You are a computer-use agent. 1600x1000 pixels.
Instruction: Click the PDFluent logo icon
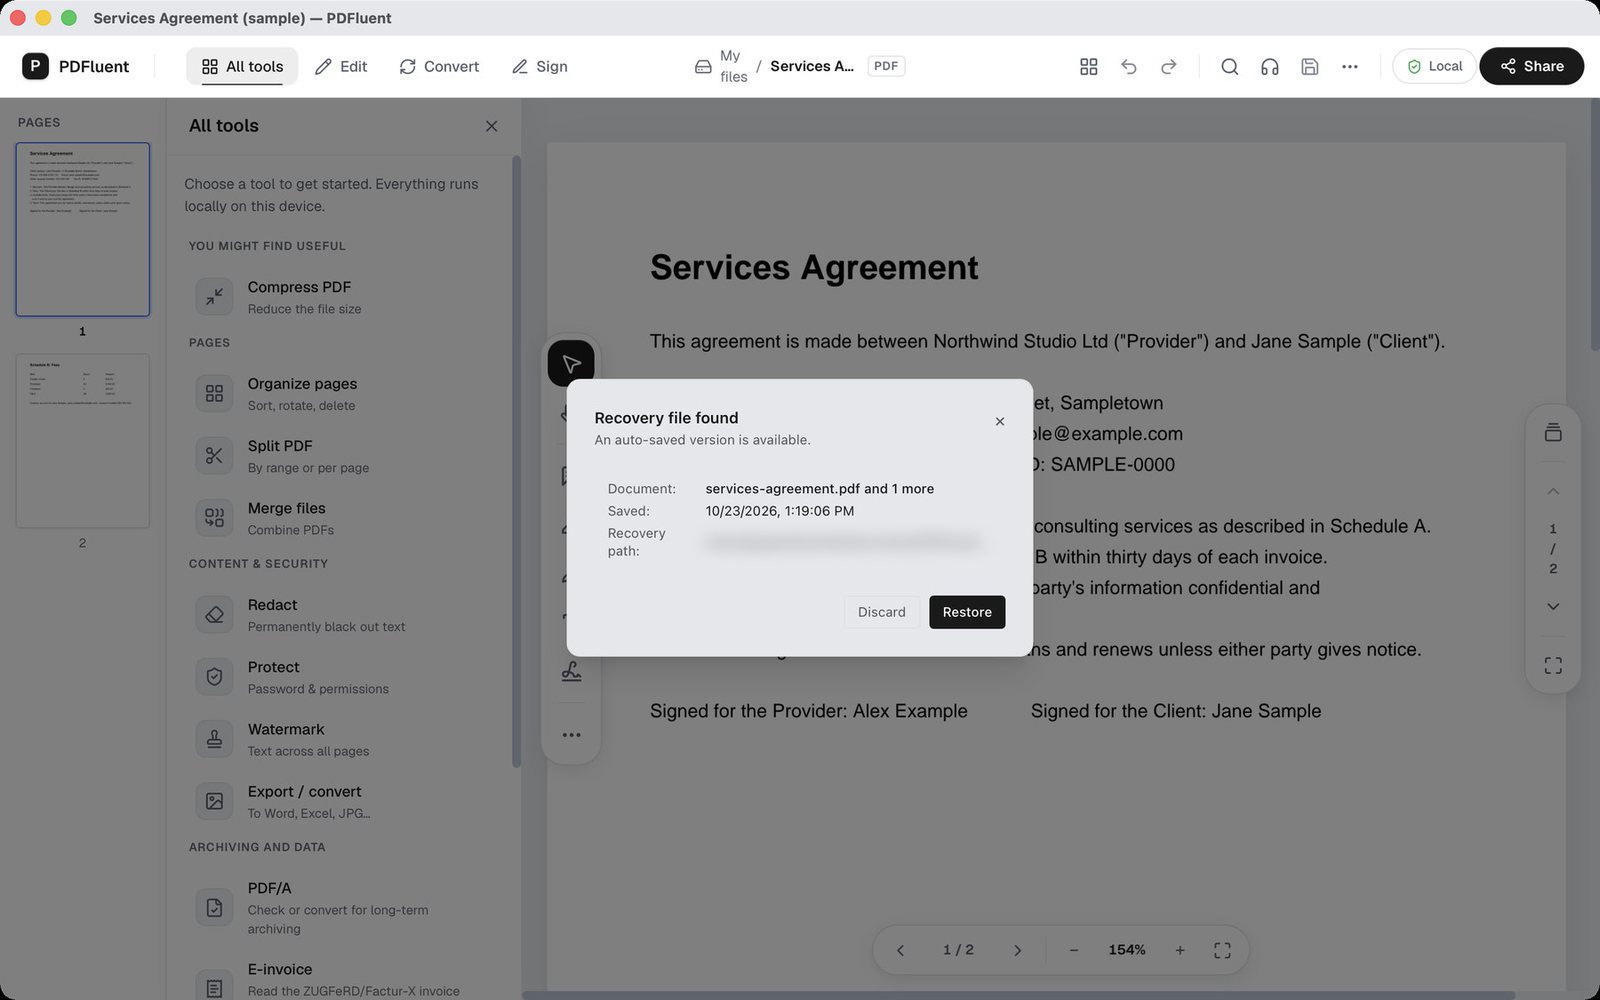click(35, 66)
